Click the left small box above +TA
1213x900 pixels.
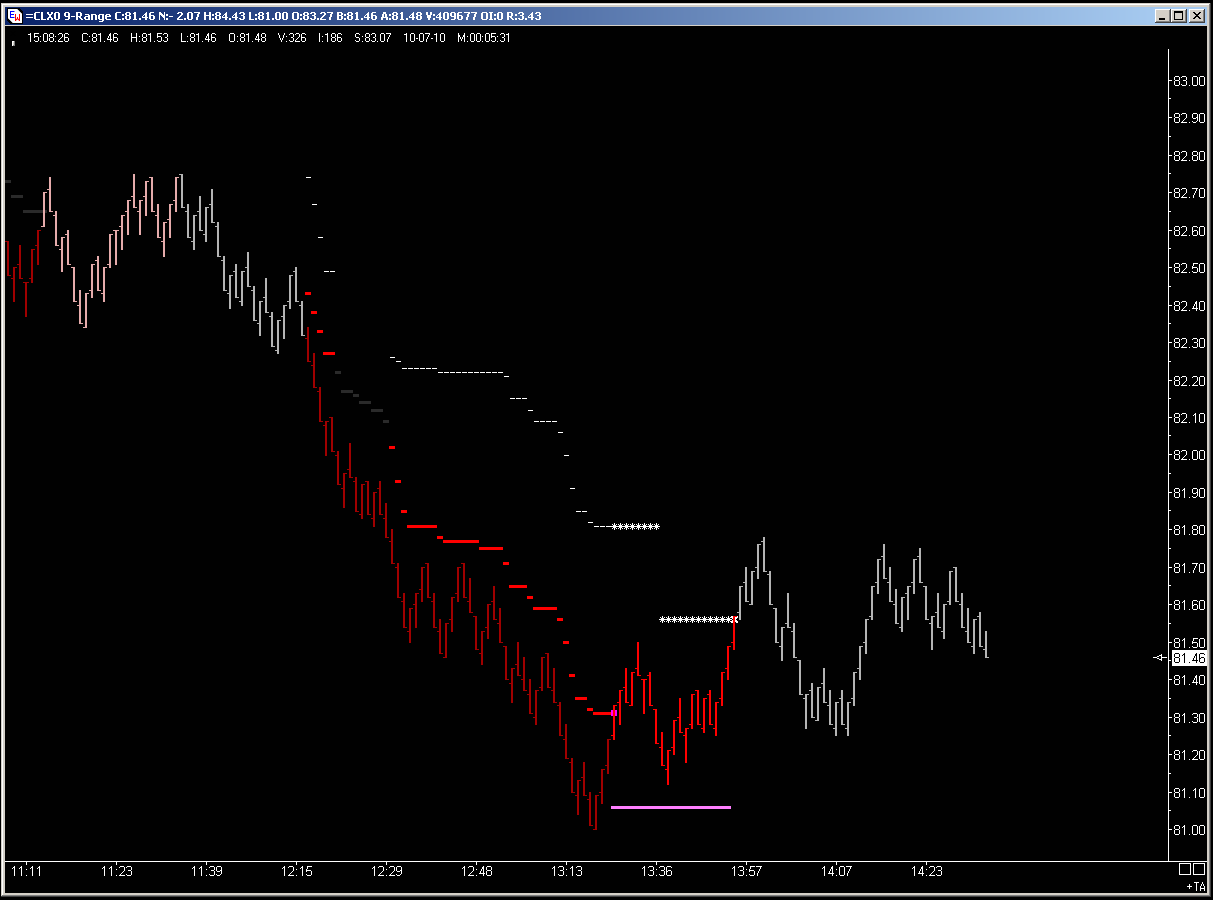click(x=1185, y=869)
